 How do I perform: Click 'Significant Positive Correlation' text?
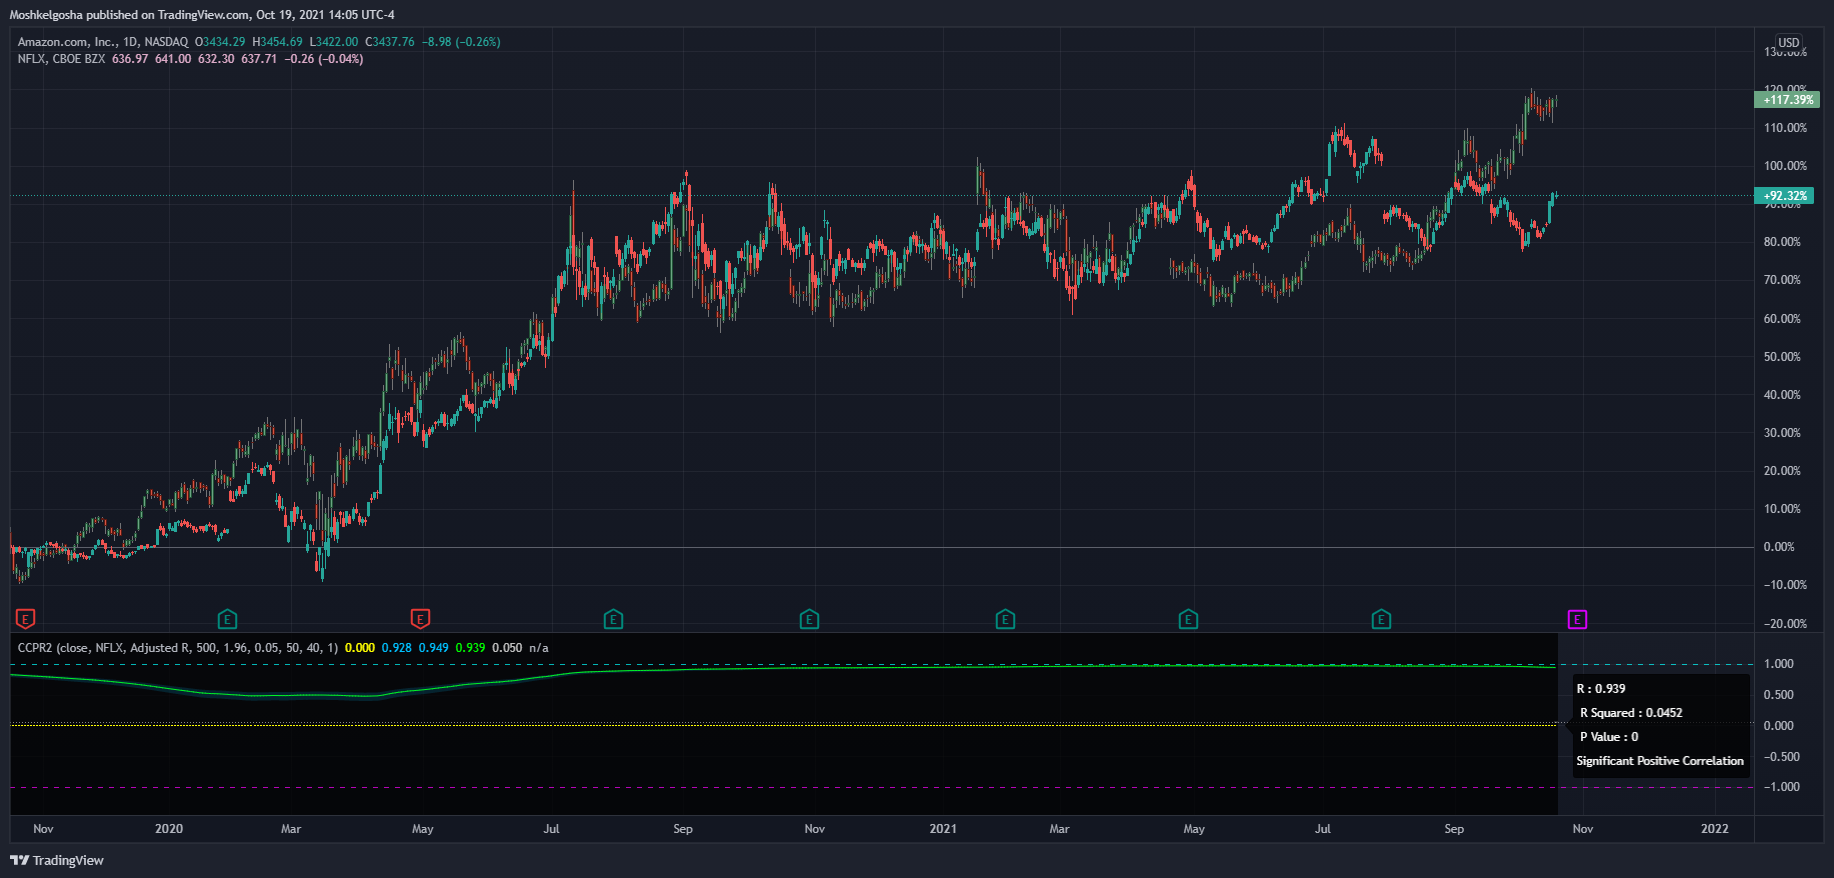(1660, 761)
